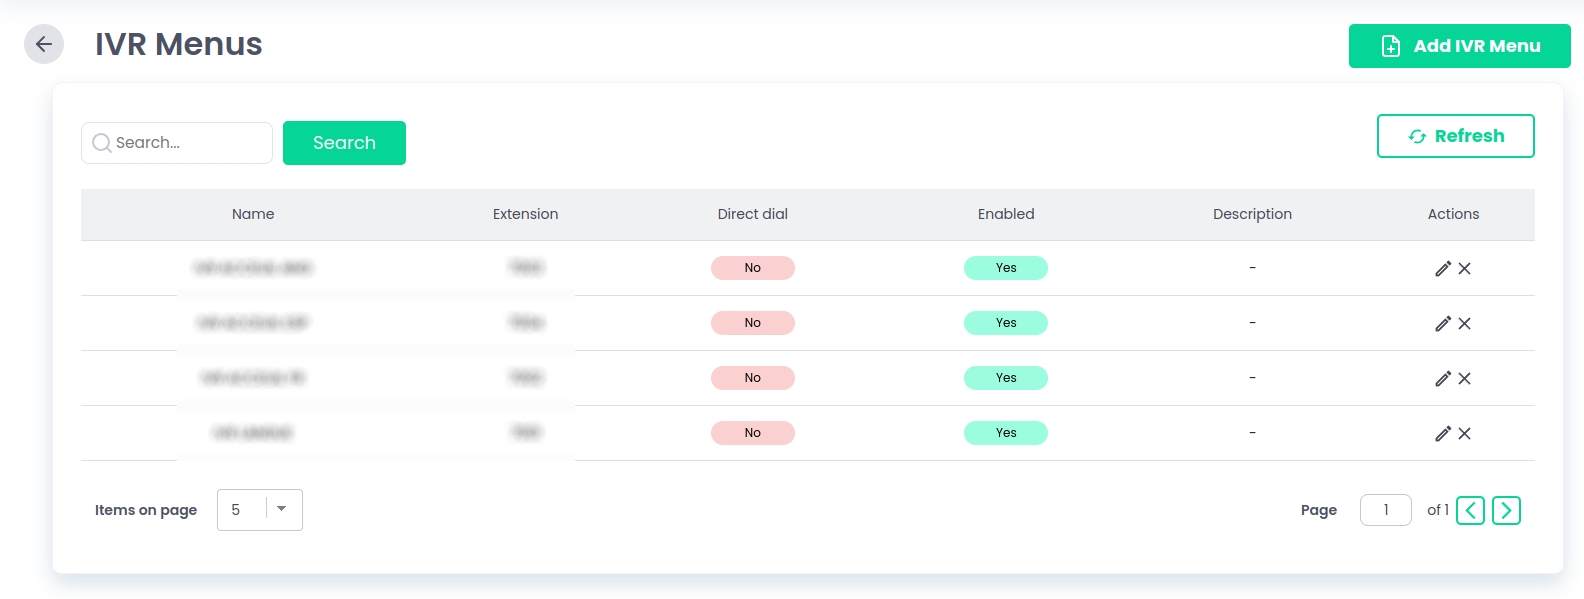This screenshot has width=1584, height=599.
Task: Edit the first IVR menu row
Action: pos(1442,268)
